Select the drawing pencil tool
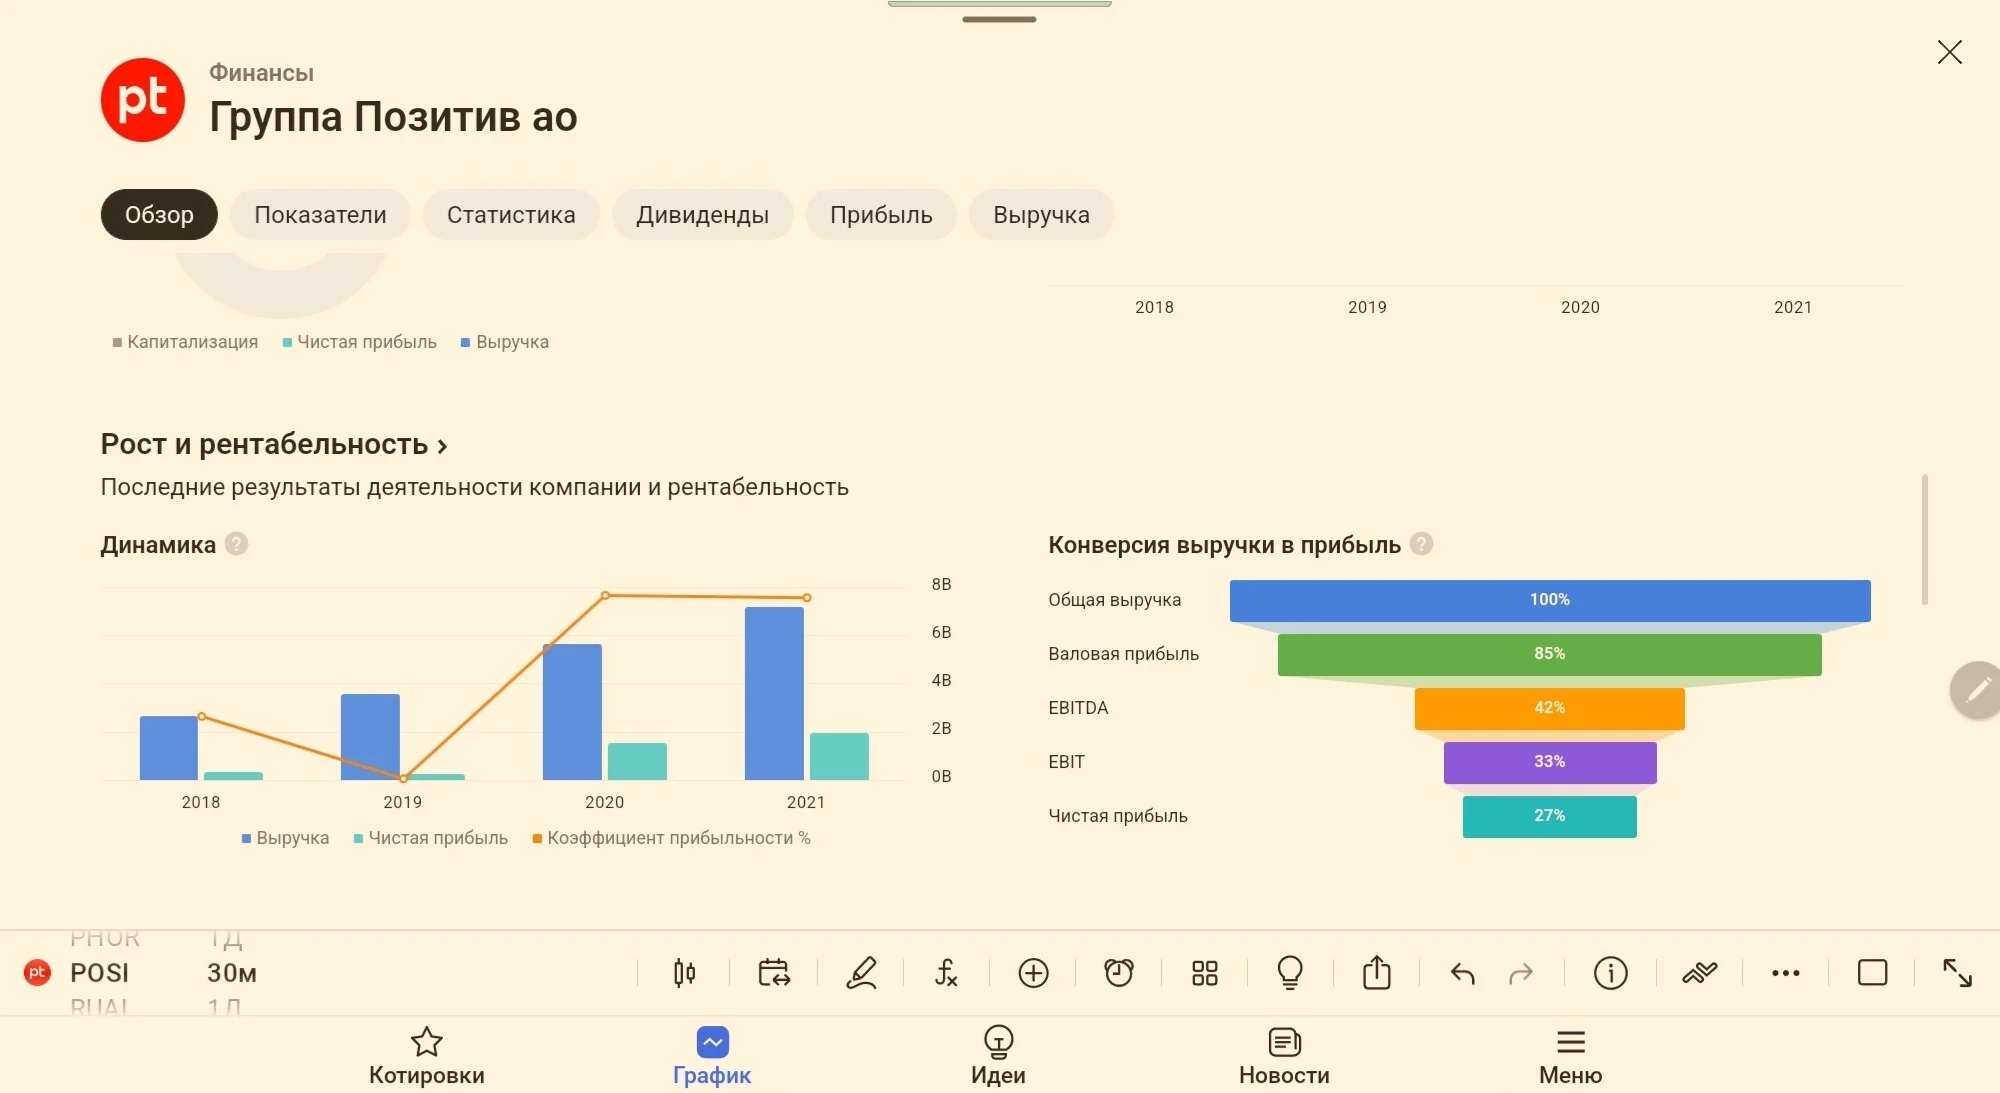 pos(861,973)
